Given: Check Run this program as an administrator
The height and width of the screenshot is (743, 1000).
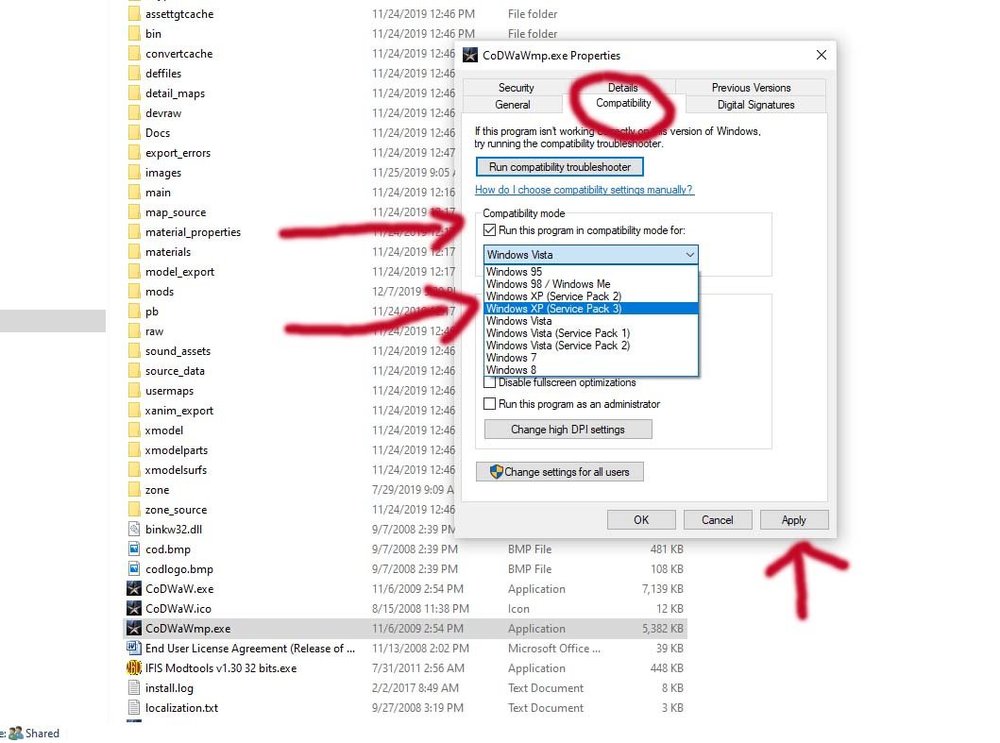Looking at the screenshot, I should (490, 404).
